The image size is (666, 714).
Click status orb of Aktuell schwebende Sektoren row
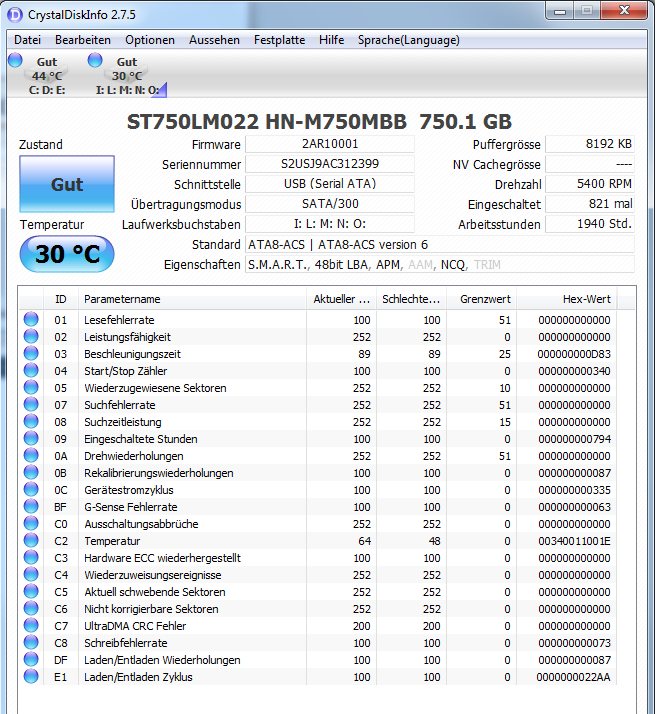tap(31, 591)
